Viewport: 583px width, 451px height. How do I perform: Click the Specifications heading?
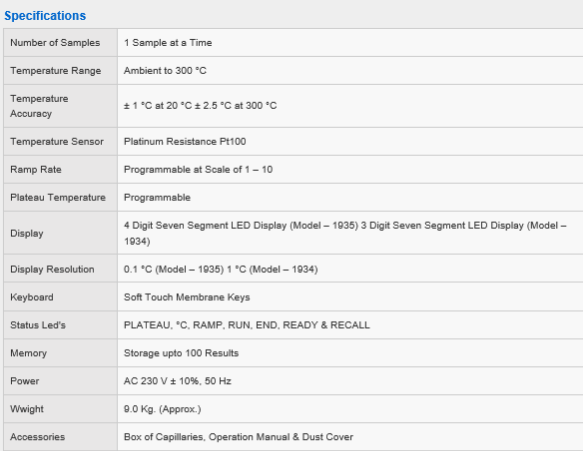(45, 16)
